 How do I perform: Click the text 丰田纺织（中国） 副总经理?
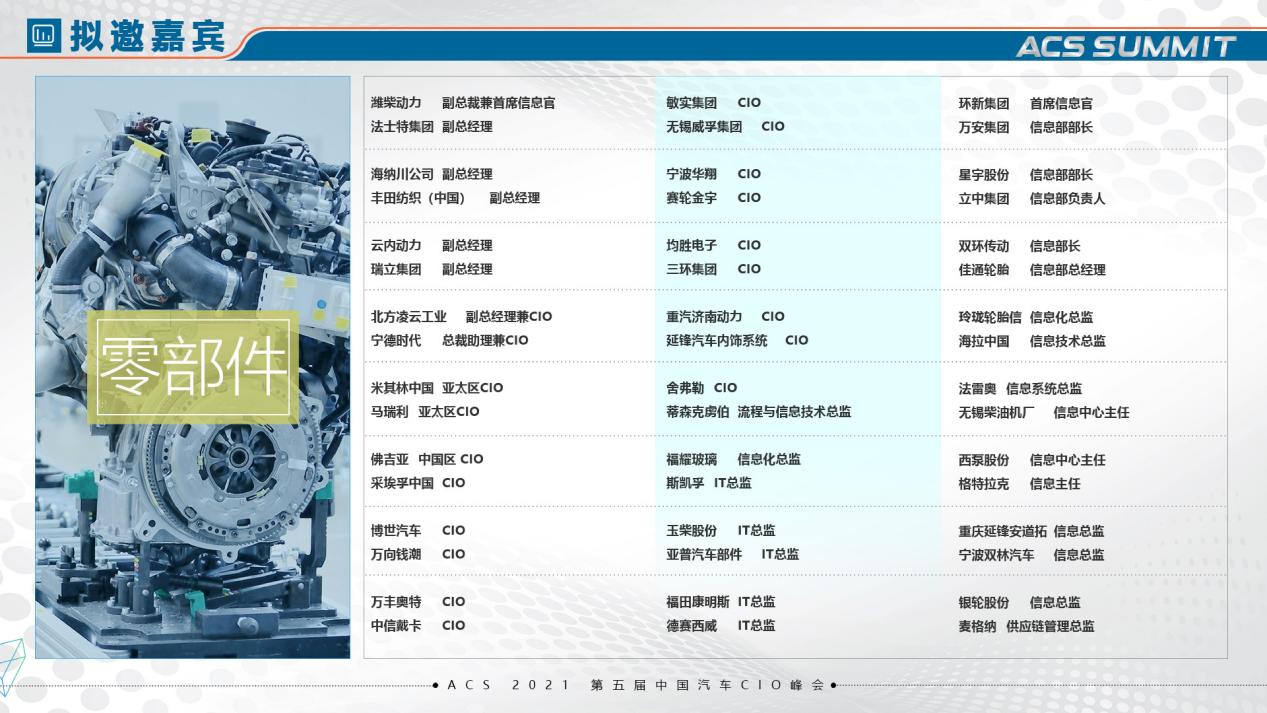[x=455, y=198]
